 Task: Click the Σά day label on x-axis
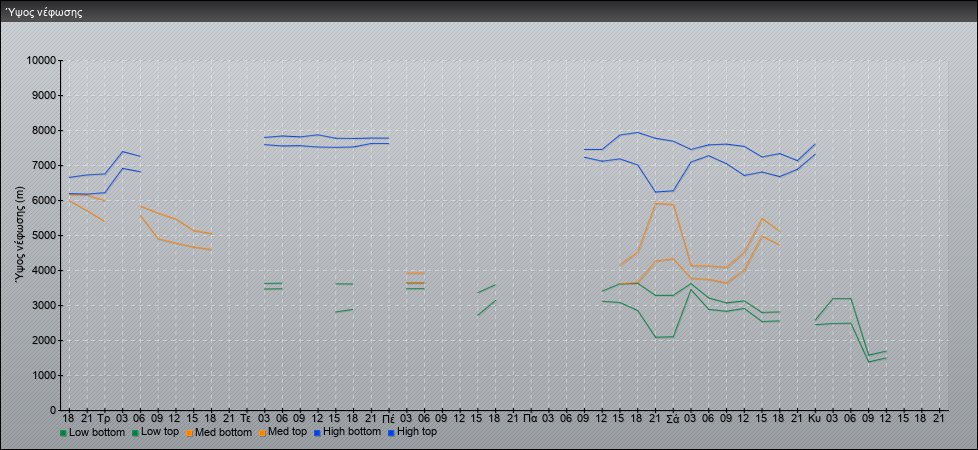tap(673, 418)
